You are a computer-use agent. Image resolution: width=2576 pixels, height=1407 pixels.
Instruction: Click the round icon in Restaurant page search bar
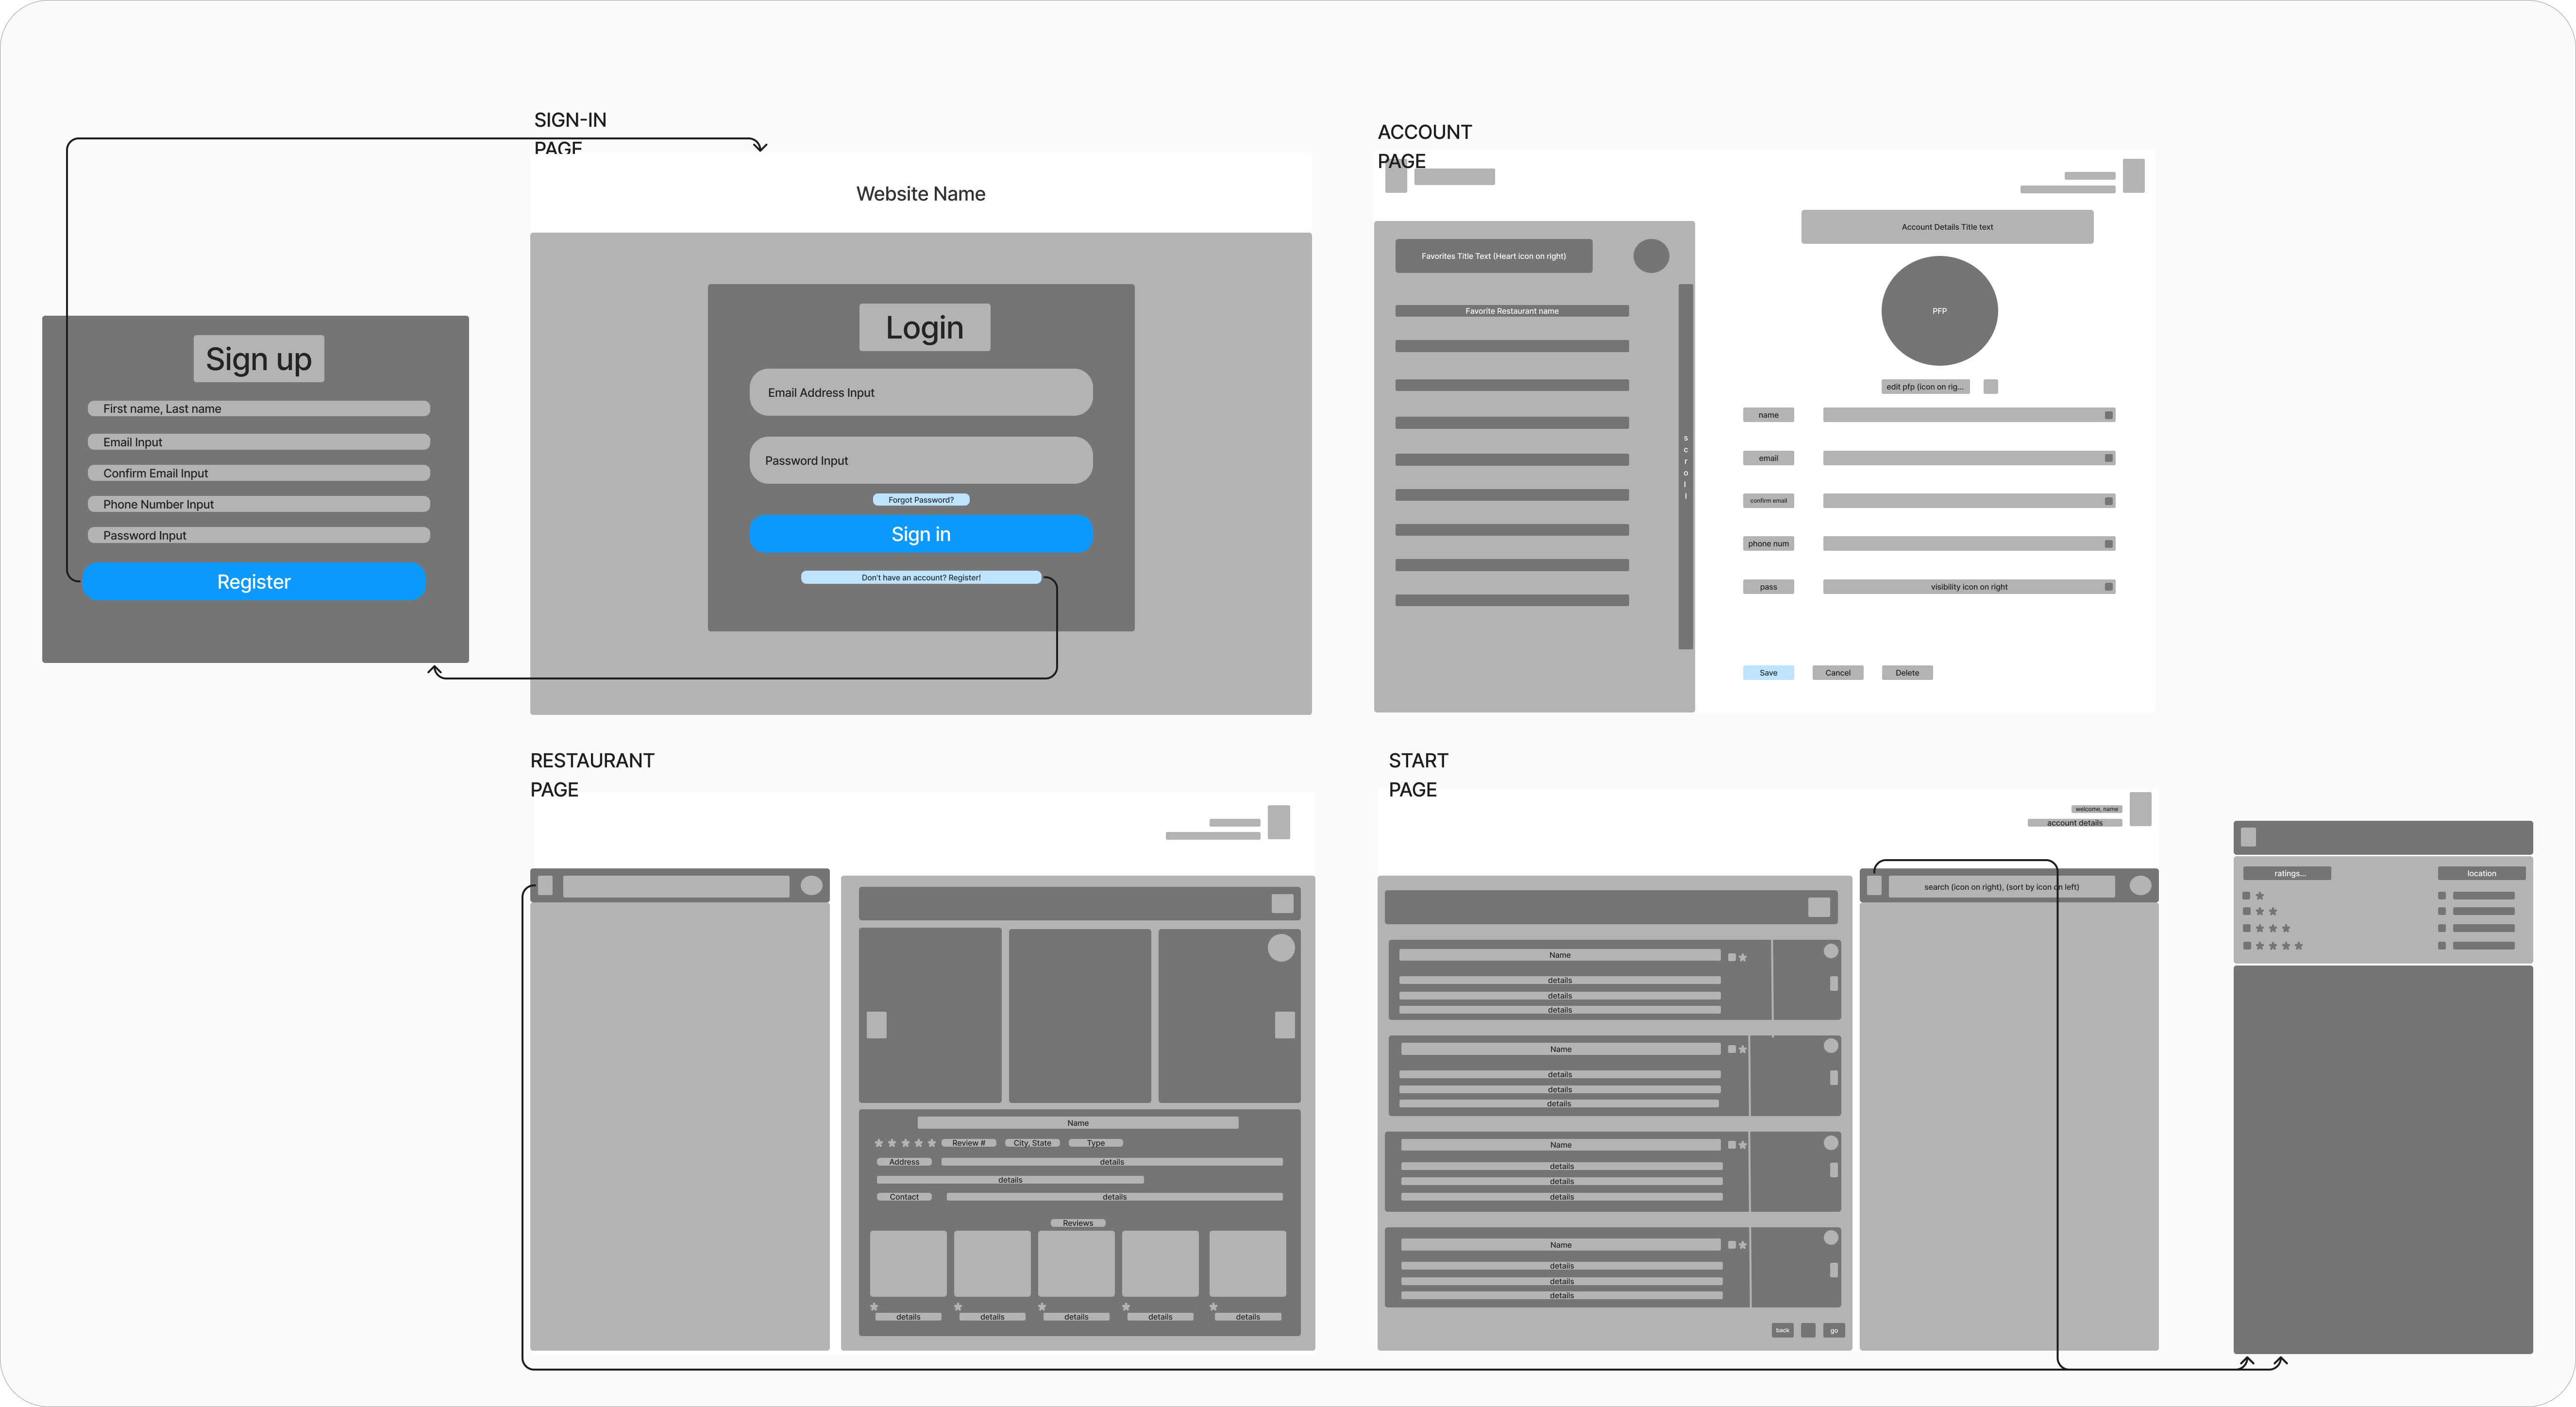[812, 885]
